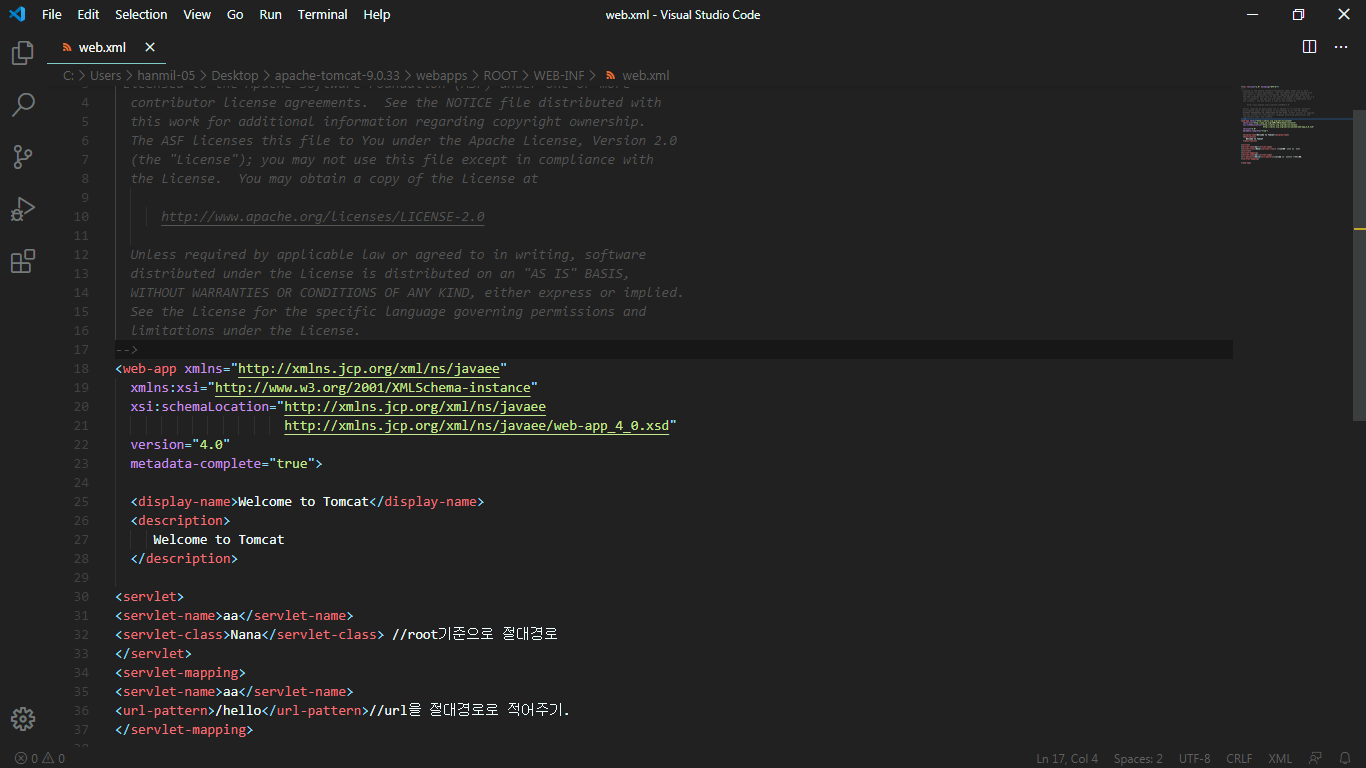Click the opening servlet tag on line 30
This screenshot has width=1366, height=768.
tap(149, 596)
